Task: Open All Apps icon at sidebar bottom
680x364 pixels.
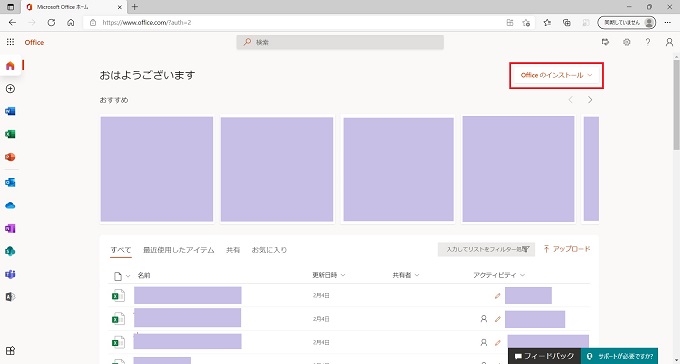Action: pos(10,351)
